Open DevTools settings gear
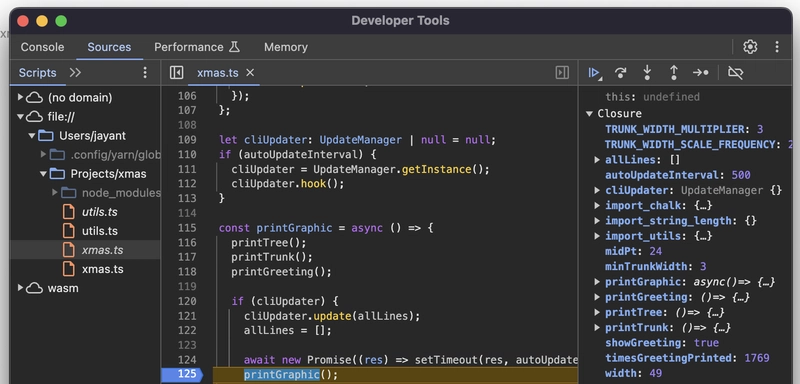Image resolution: width=800 pixels, height=384 pixels. [x=750, y=47]
